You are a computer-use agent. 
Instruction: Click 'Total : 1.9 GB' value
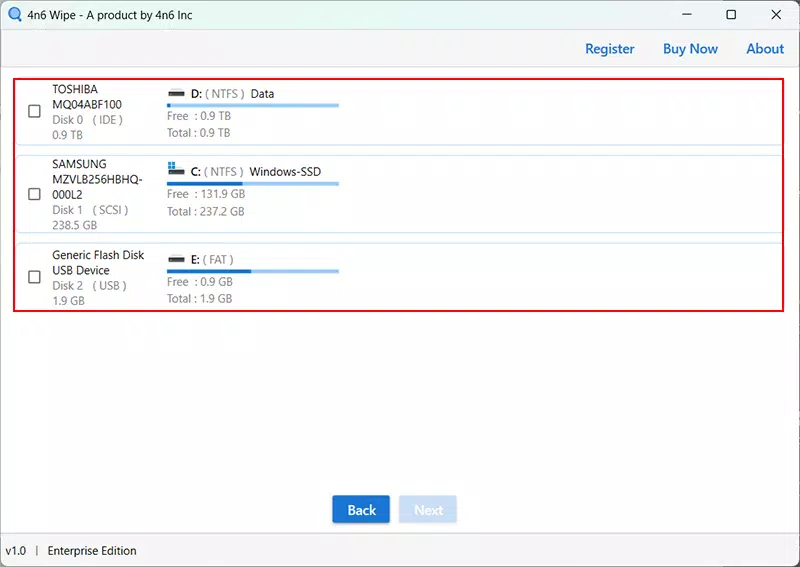[199, 299]
